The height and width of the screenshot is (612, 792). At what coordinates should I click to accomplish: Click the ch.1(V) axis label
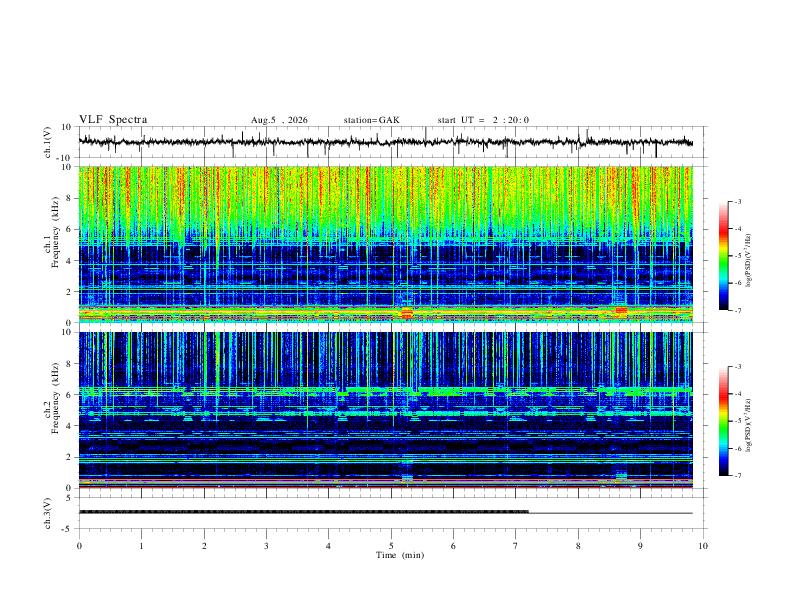click(48, 142)
